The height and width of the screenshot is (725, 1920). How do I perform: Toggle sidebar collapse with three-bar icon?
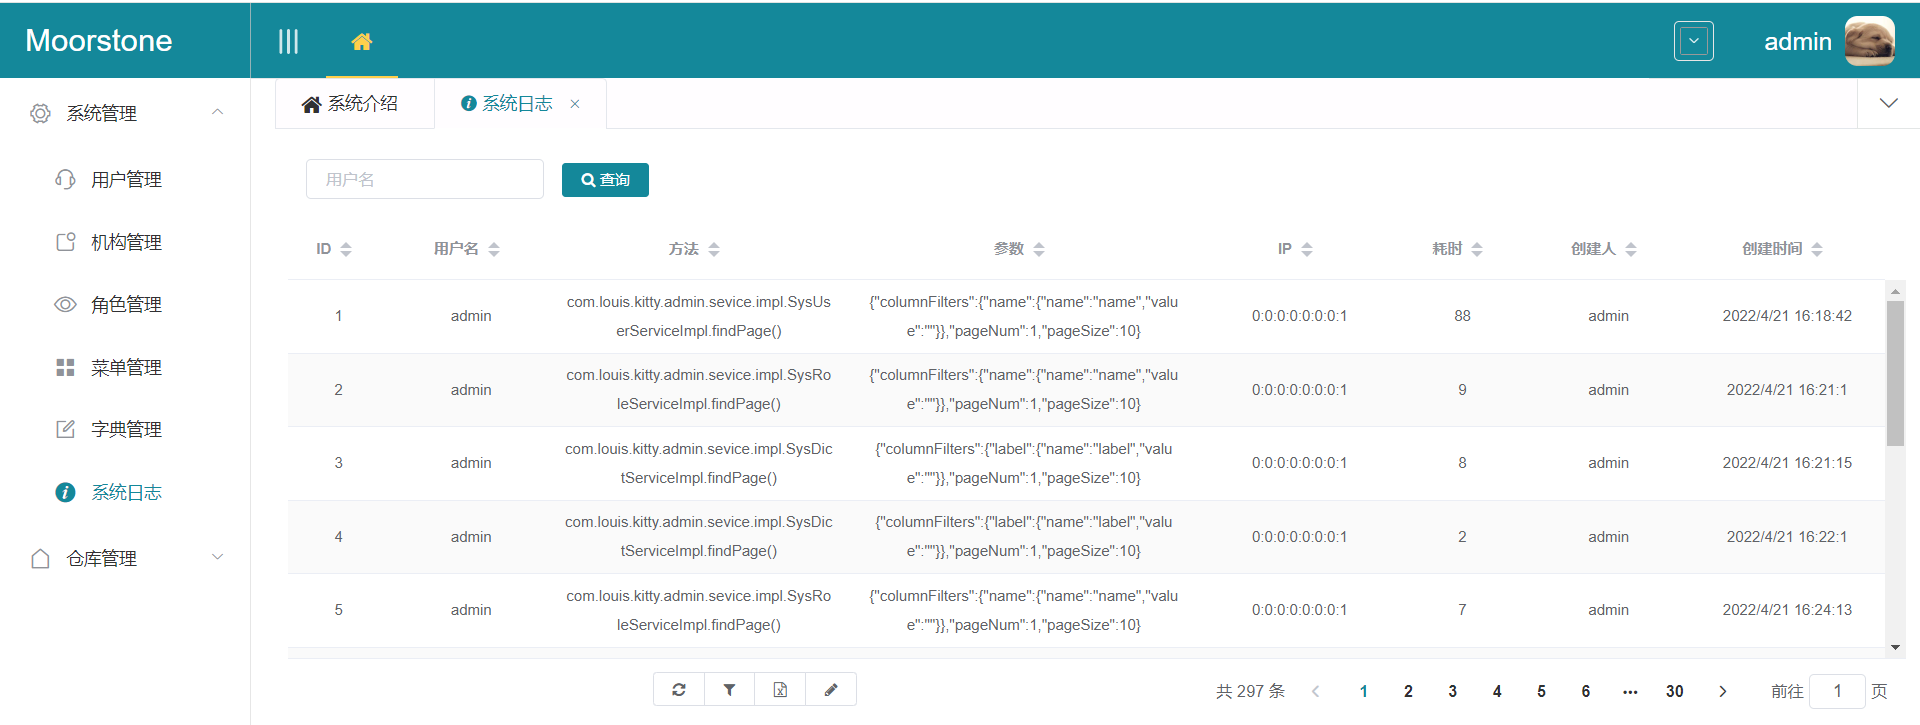pos(288,41)
